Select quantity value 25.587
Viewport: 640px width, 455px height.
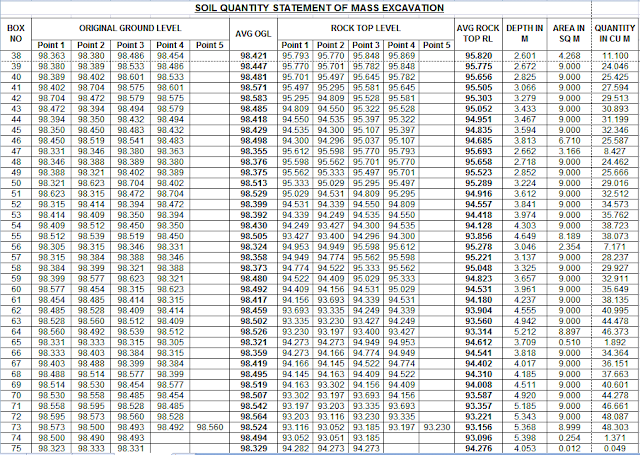[615, 141]
